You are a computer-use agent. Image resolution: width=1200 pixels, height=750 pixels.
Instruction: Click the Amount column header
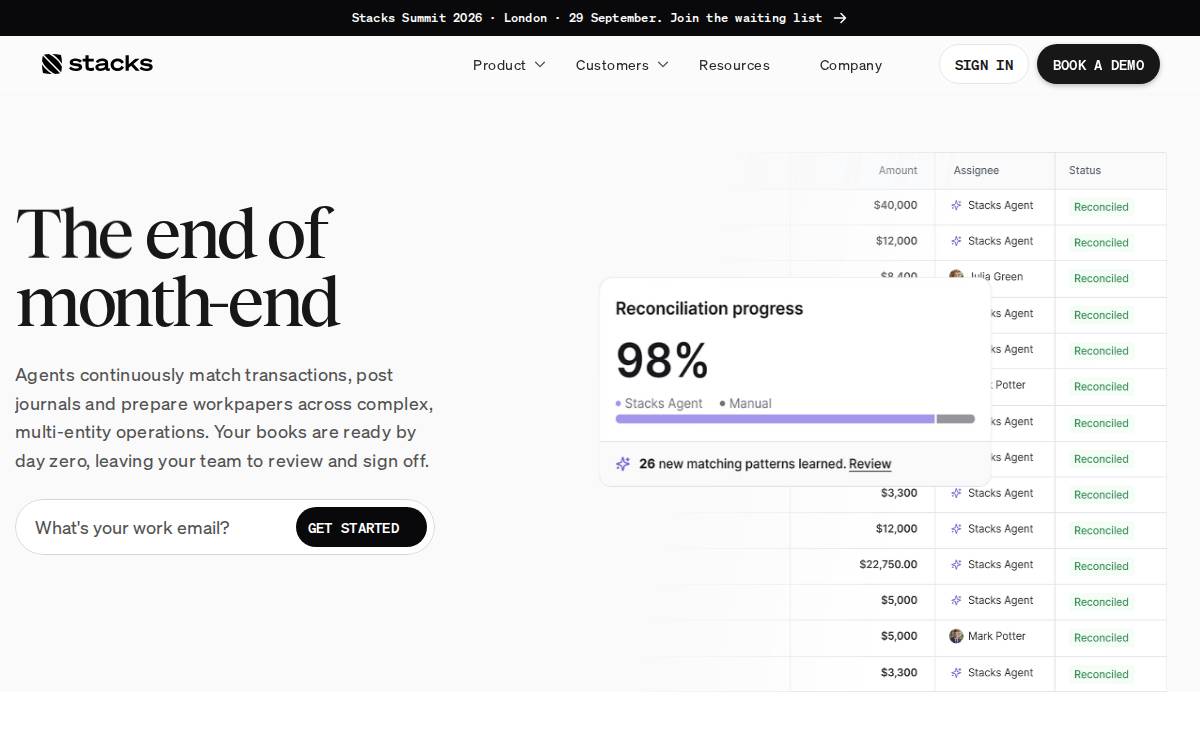point(898,170)
